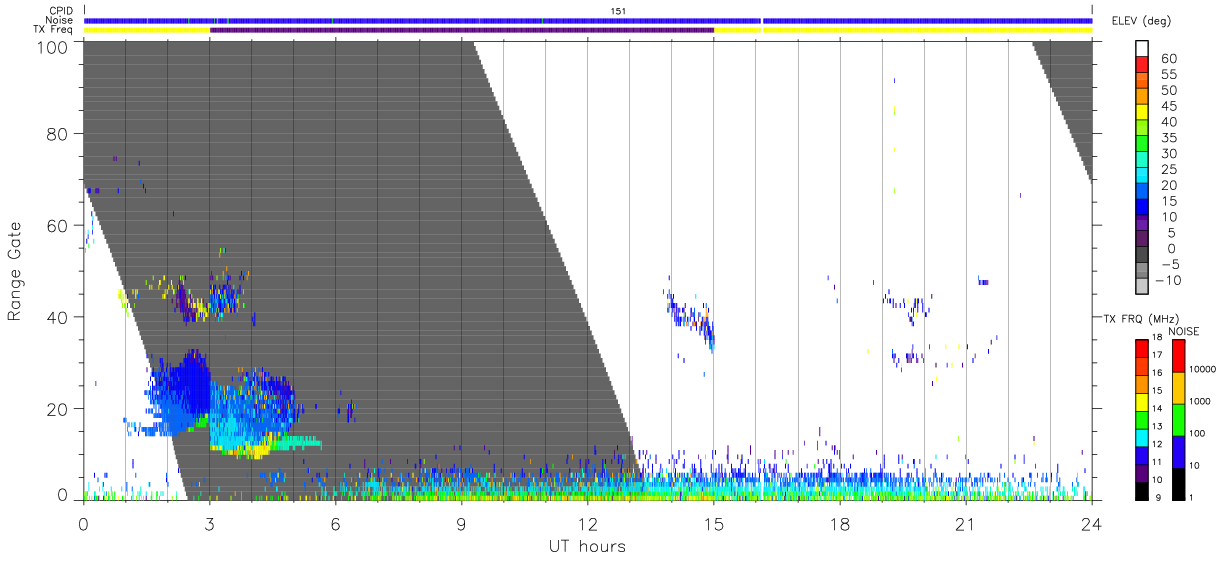Click the light blue 20–25 degree elevation swatch

1142,177
